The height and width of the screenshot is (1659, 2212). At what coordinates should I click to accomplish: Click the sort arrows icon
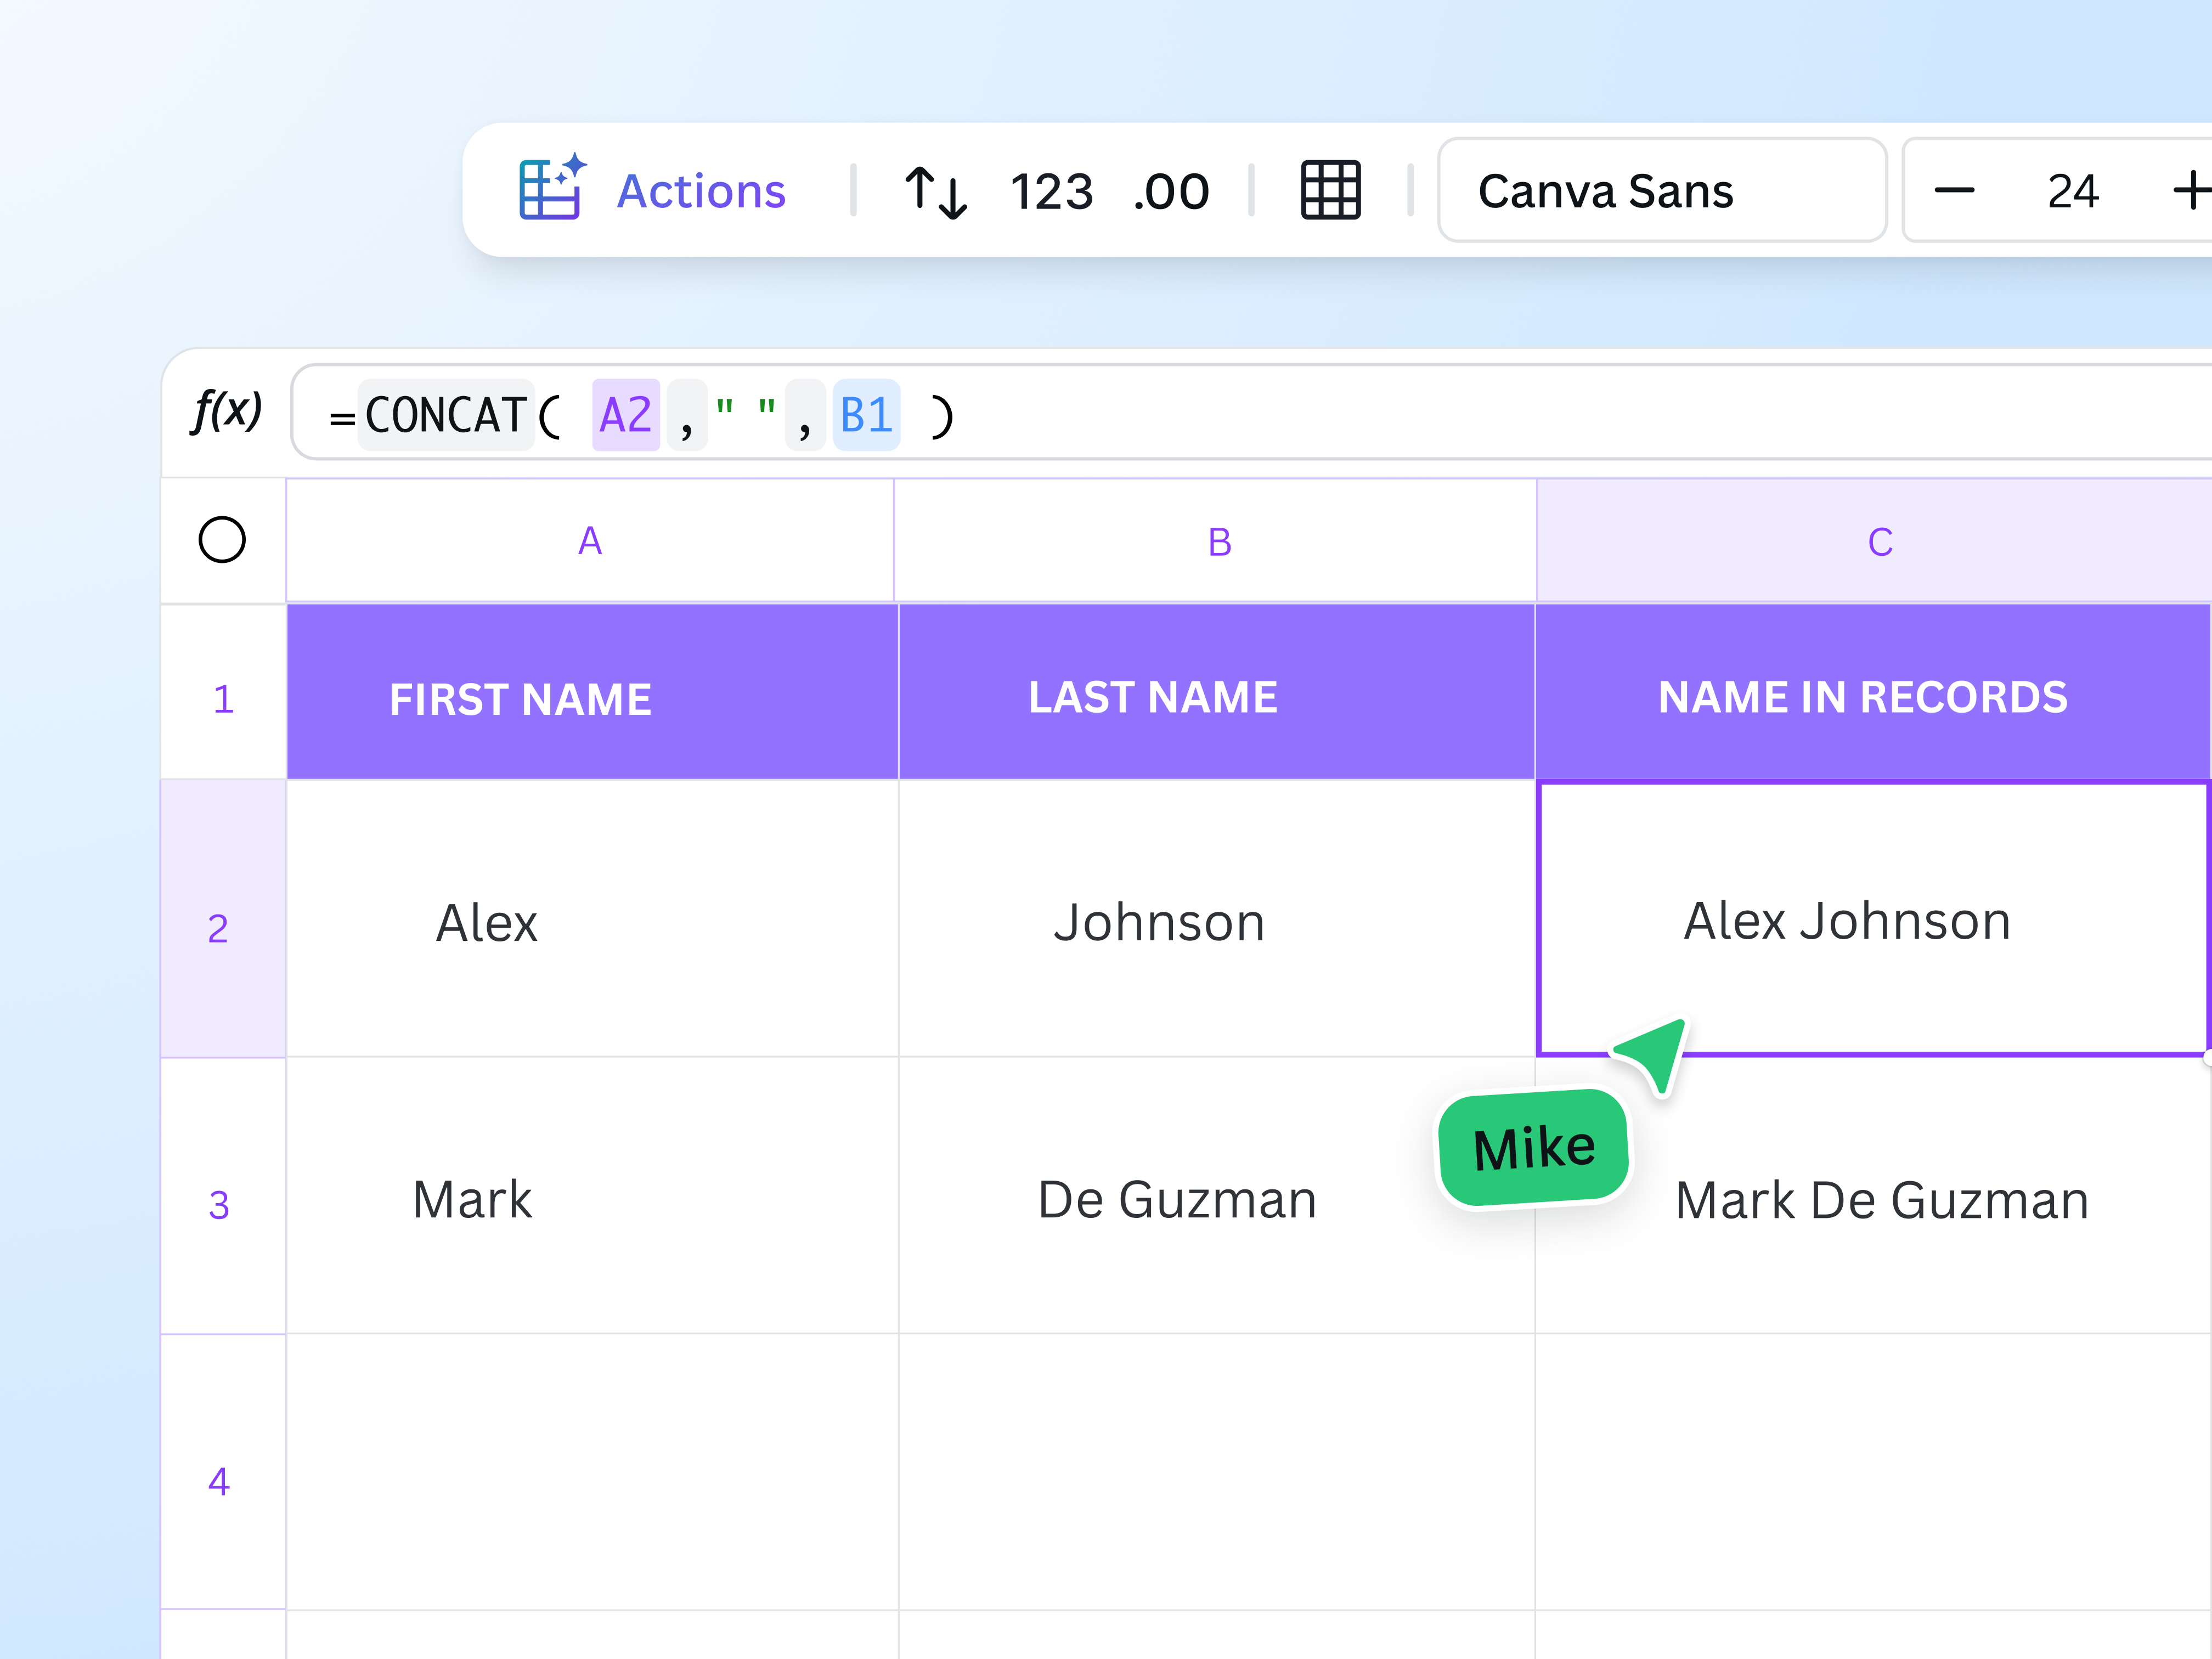[936, 191]
